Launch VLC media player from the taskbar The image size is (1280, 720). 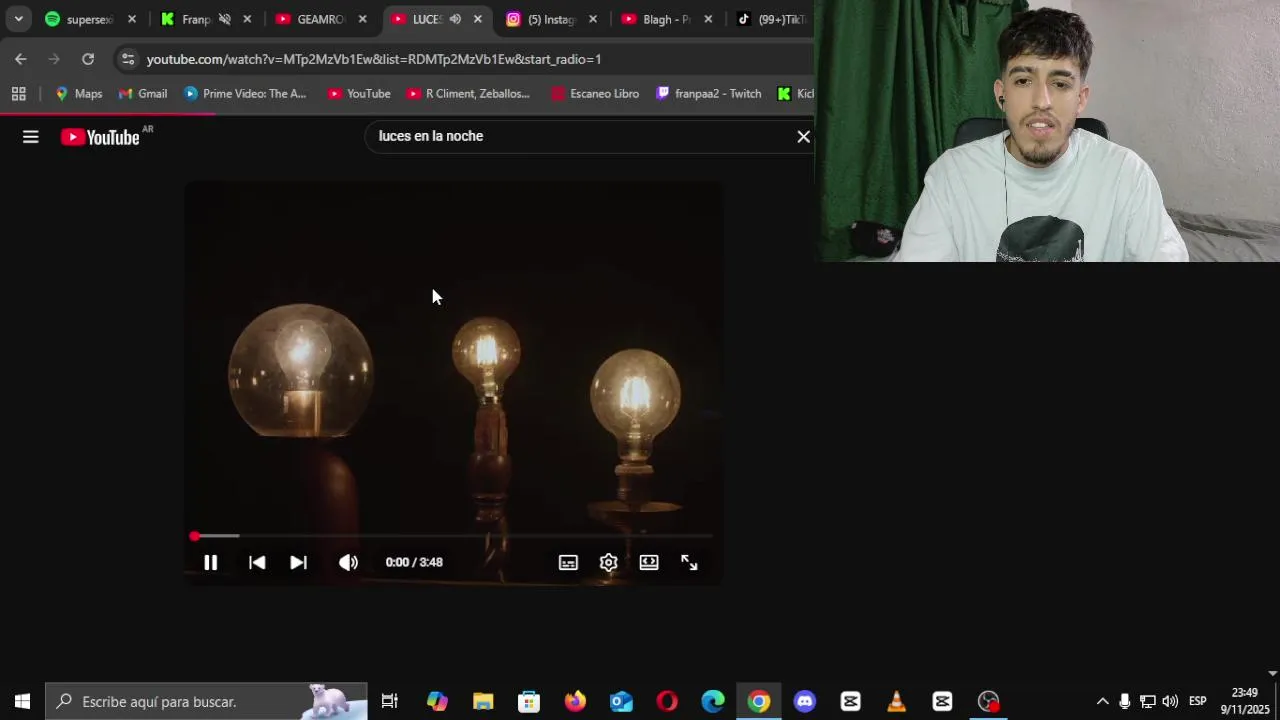(897, 701)
